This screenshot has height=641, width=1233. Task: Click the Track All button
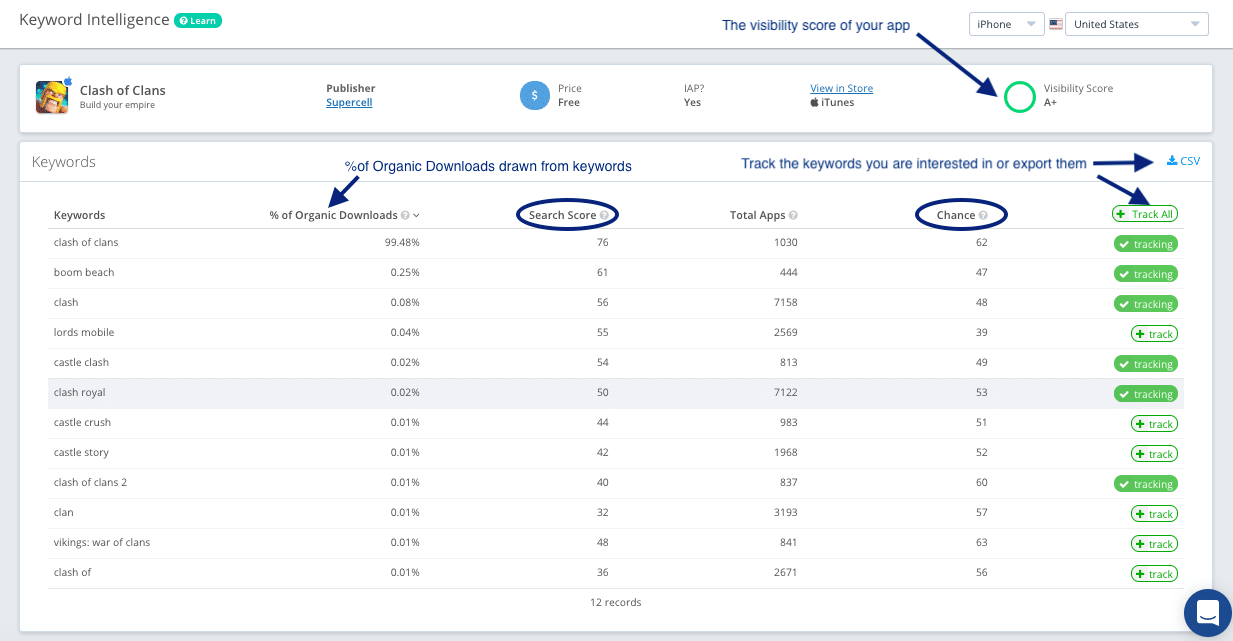point(1146,214)
